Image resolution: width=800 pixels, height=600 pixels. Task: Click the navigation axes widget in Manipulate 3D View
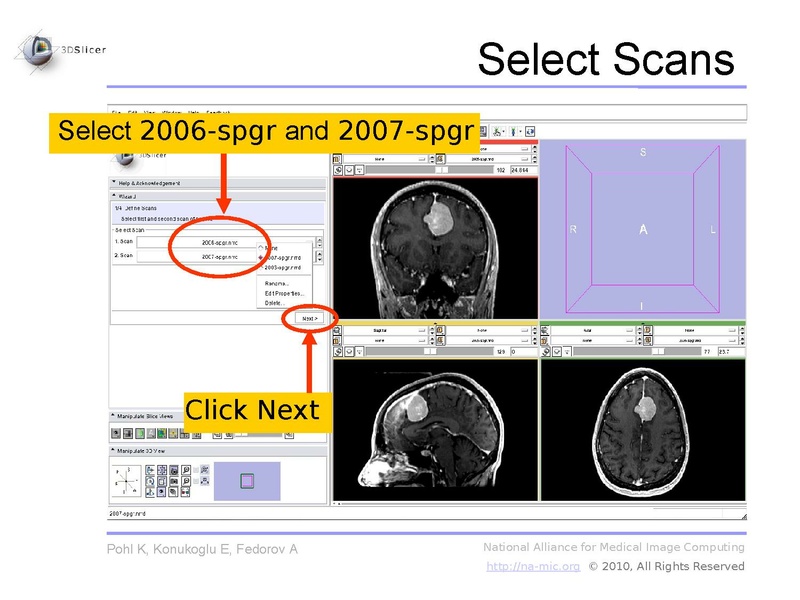126,480
